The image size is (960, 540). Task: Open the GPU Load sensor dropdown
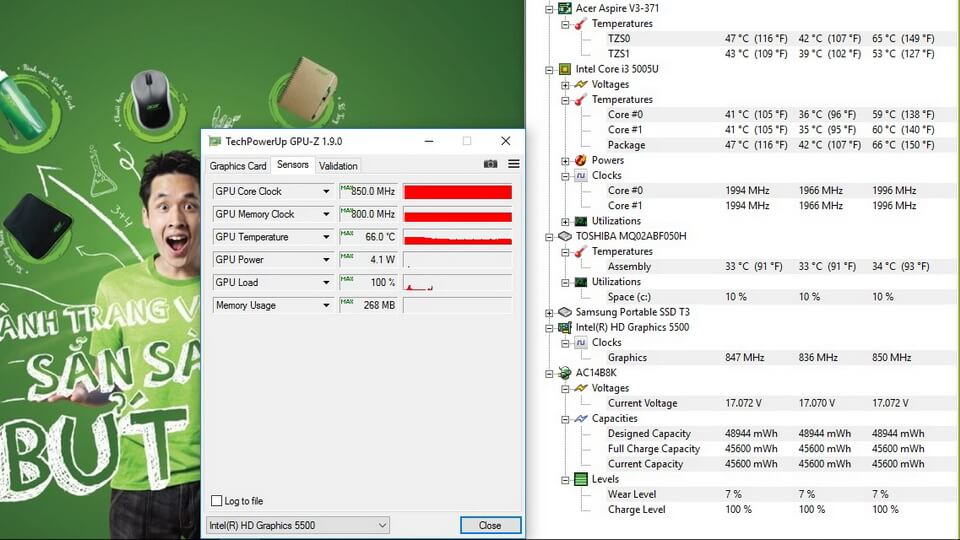coord(326,282)
